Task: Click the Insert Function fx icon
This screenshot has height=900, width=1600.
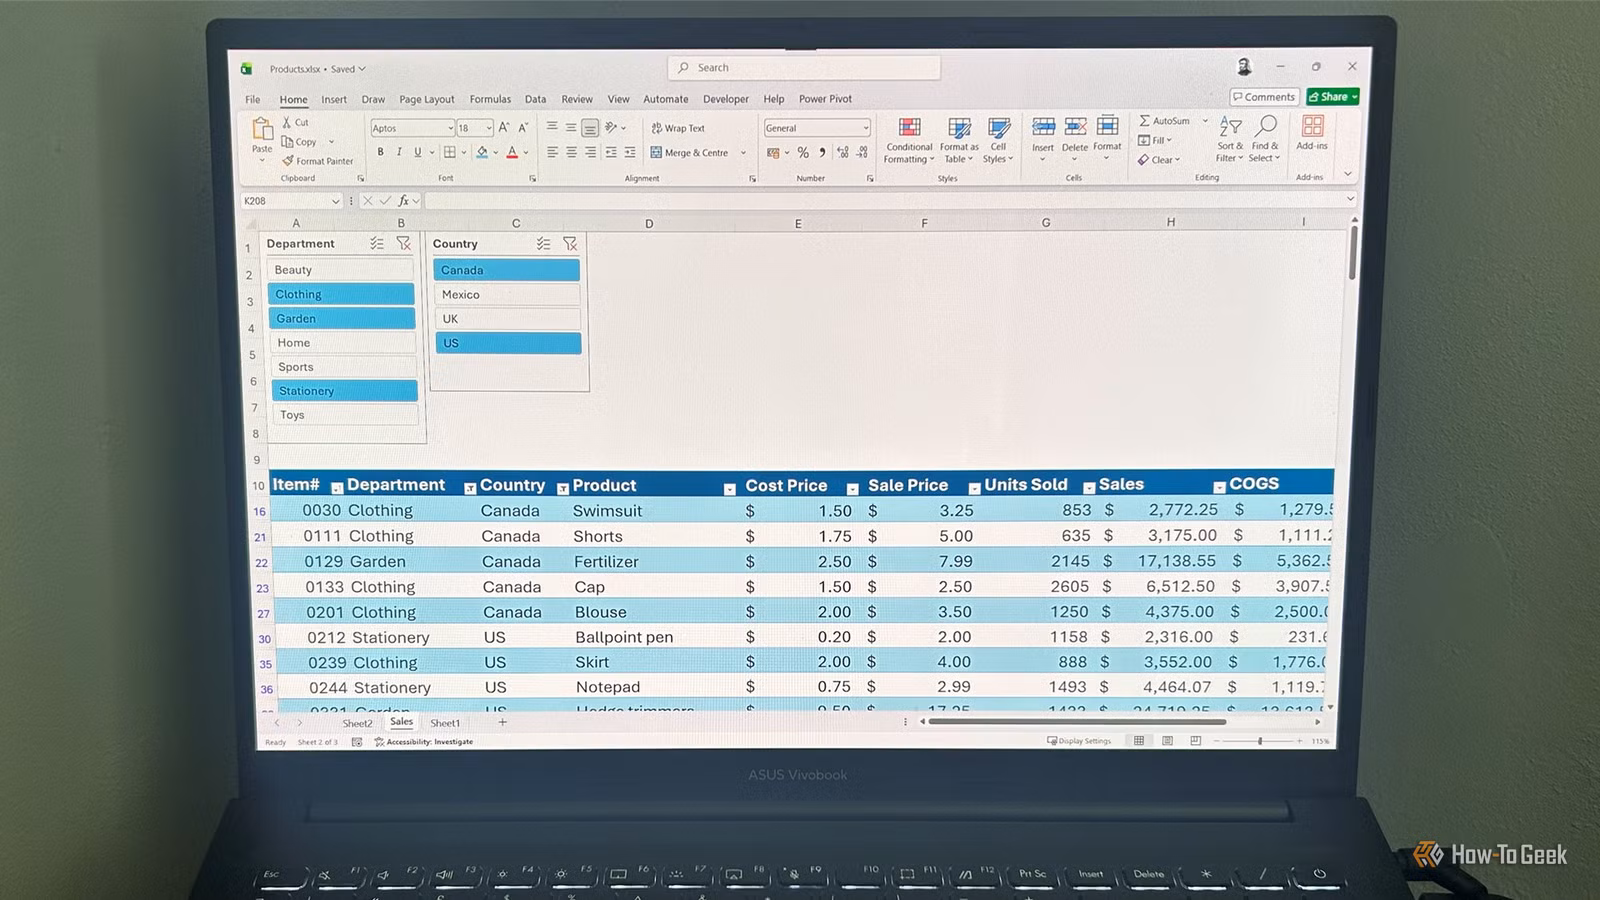Action: coord(404,201)
